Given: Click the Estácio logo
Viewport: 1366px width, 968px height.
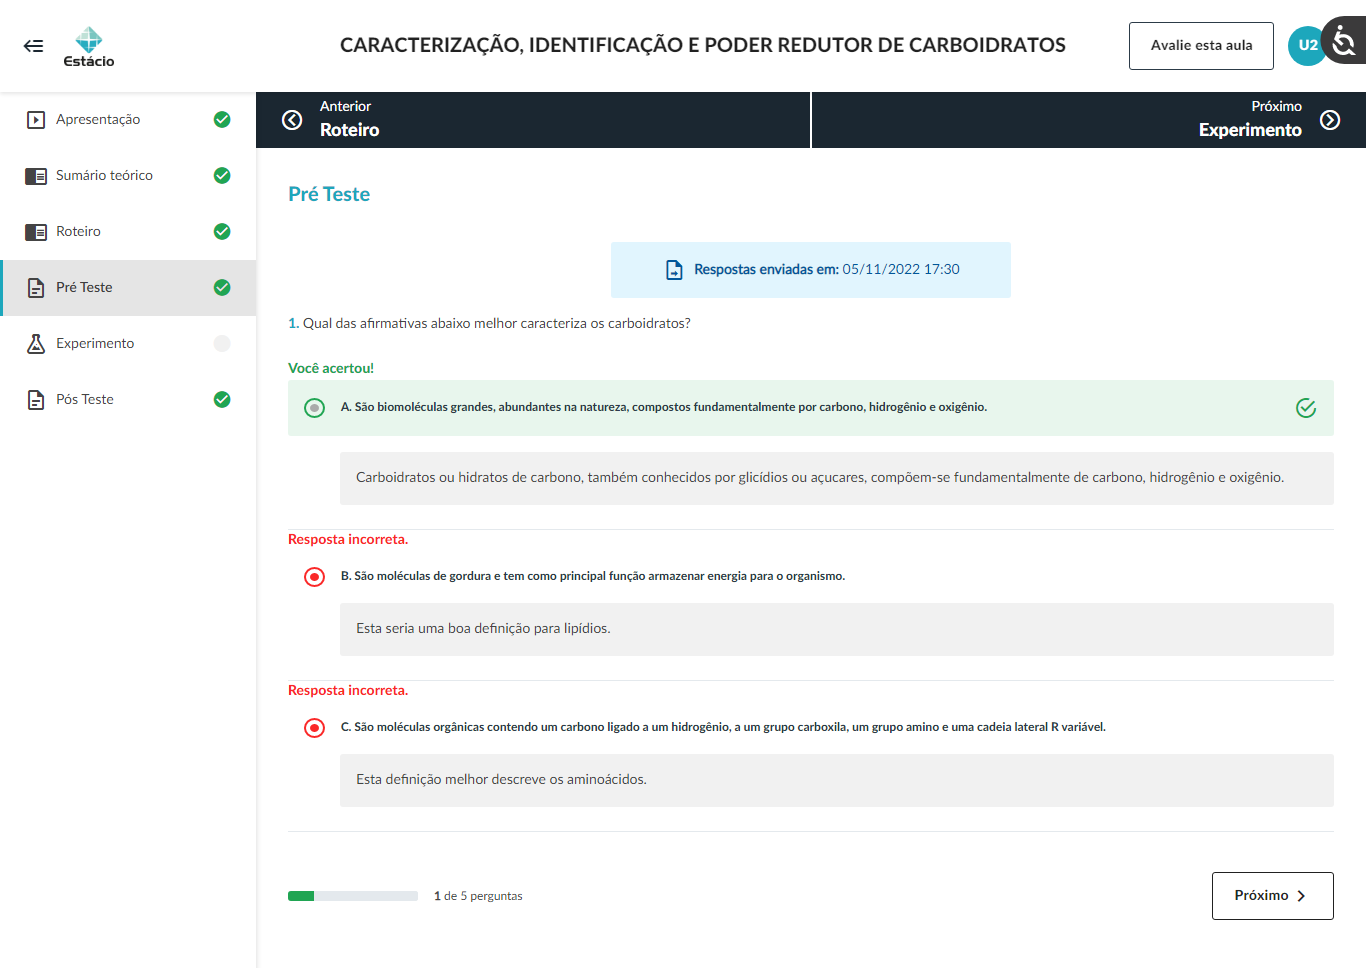Looking at the screenshot, I should coord(89,47).
